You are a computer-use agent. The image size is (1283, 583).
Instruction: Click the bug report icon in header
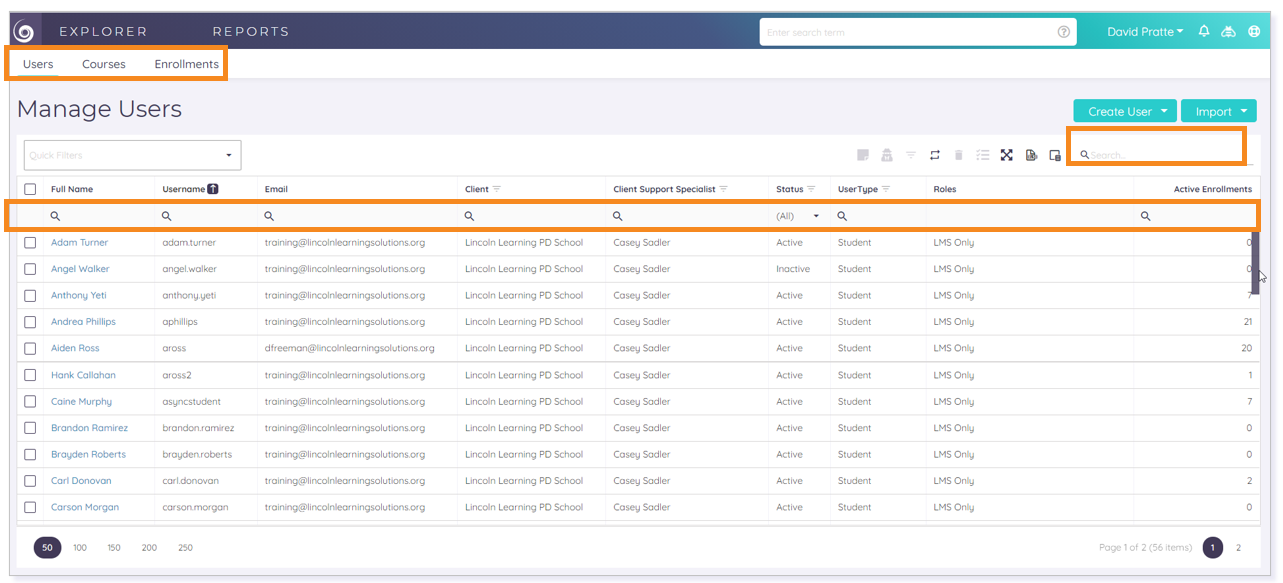(1229, 32)
